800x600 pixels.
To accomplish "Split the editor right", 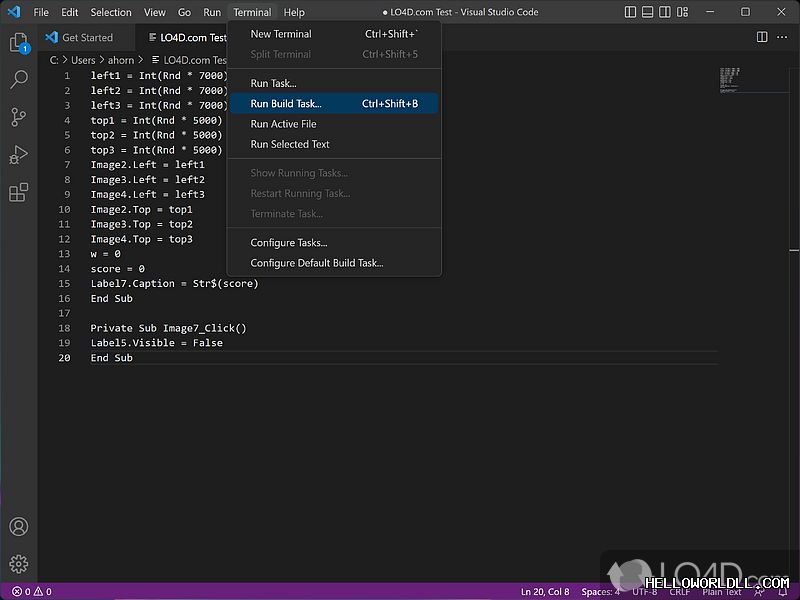I will coord(762,37).
